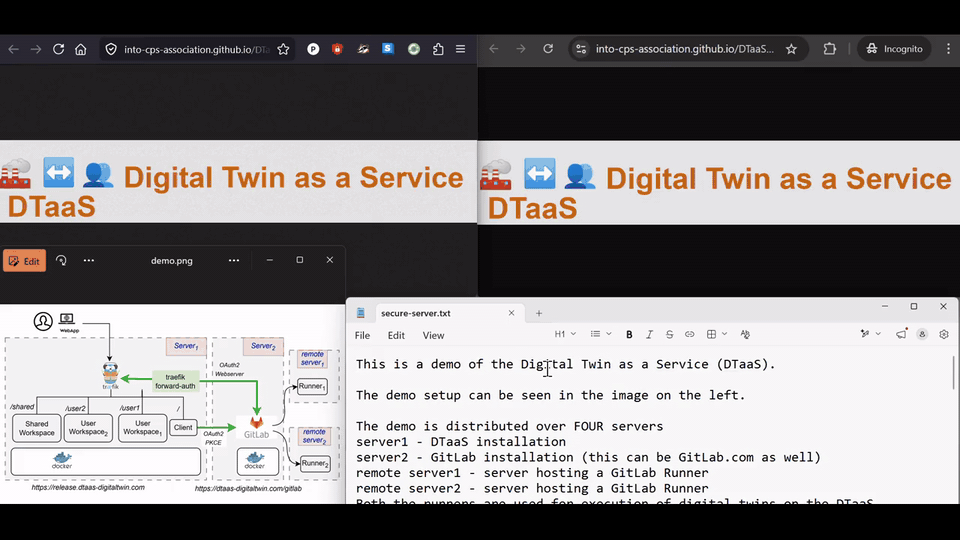
Task: Open the white circular P extension in Firefox
Action: point(313,49)
